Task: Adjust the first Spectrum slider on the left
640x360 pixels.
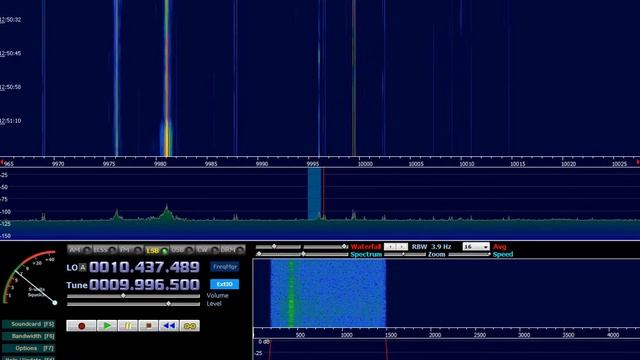Action: (x=278, y=254)
